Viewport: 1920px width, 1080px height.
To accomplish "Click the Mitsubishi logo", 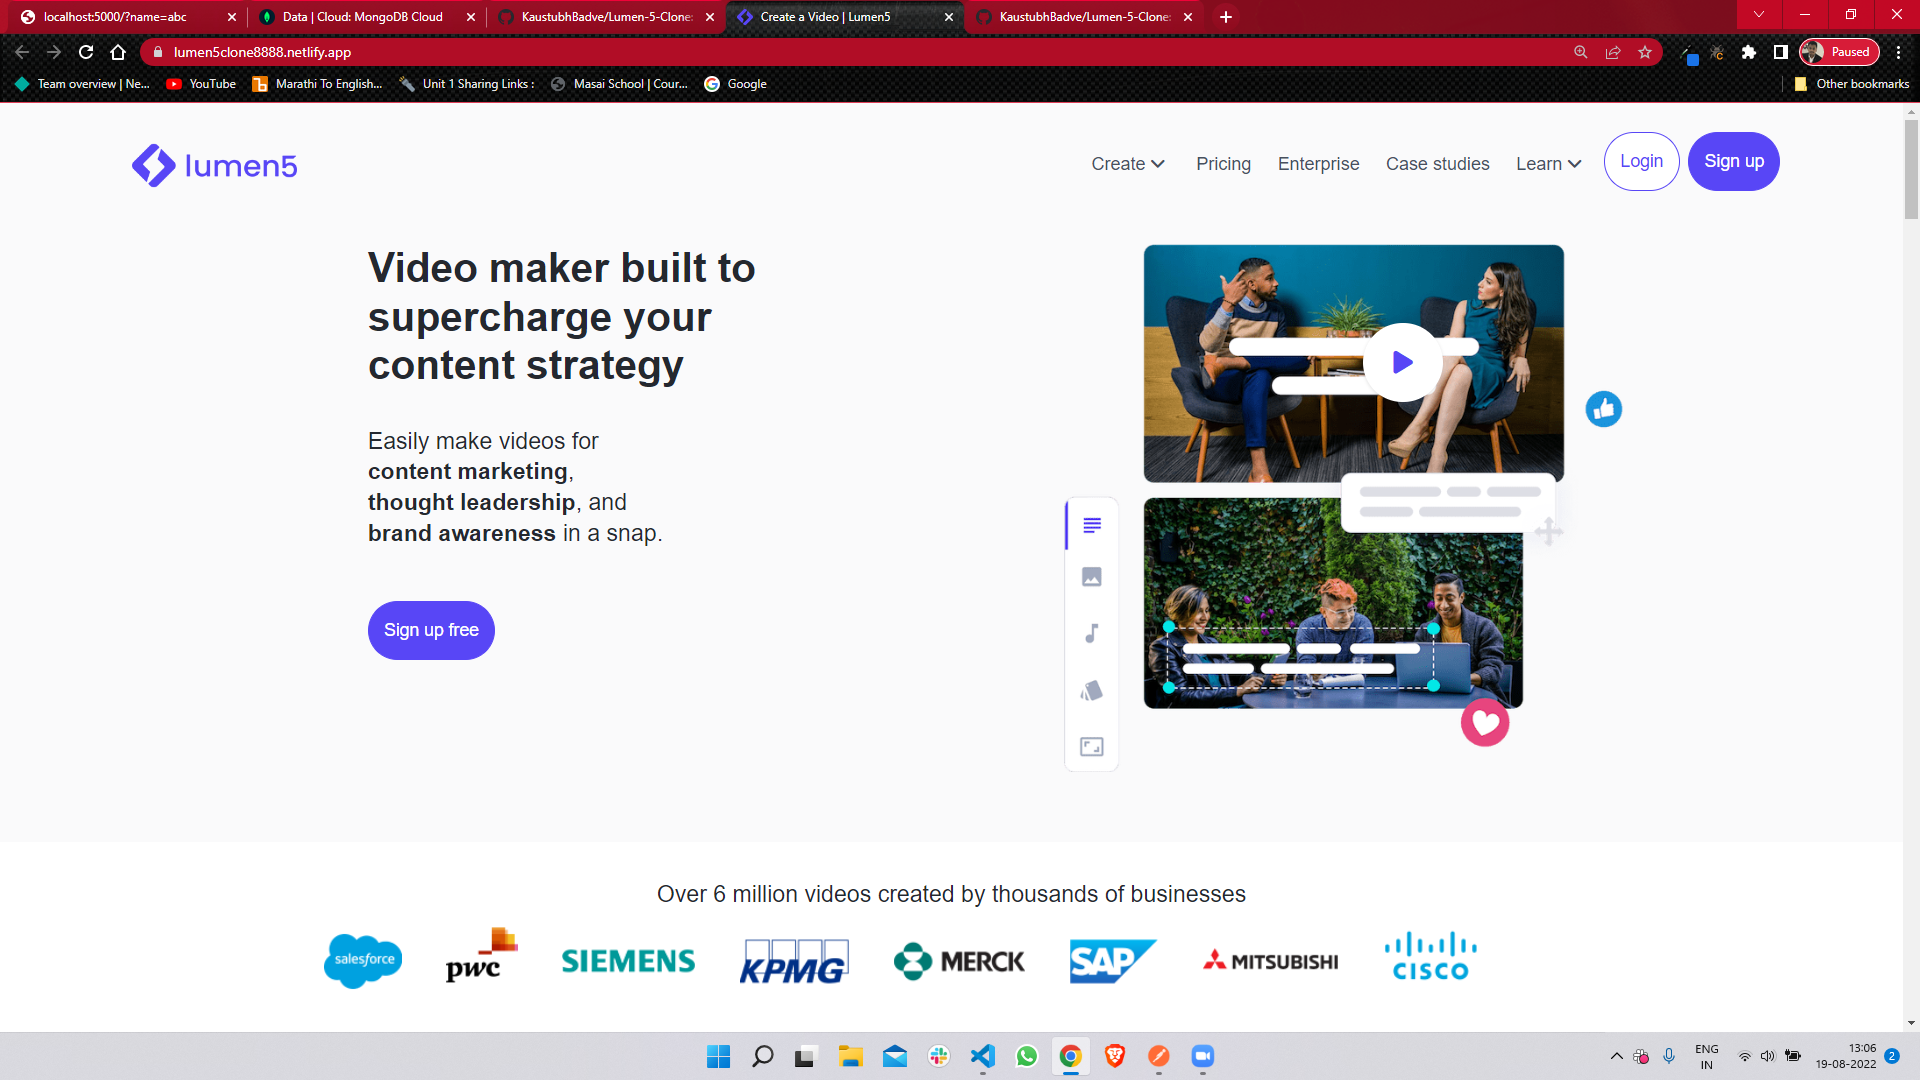I will click(1270, 961).
